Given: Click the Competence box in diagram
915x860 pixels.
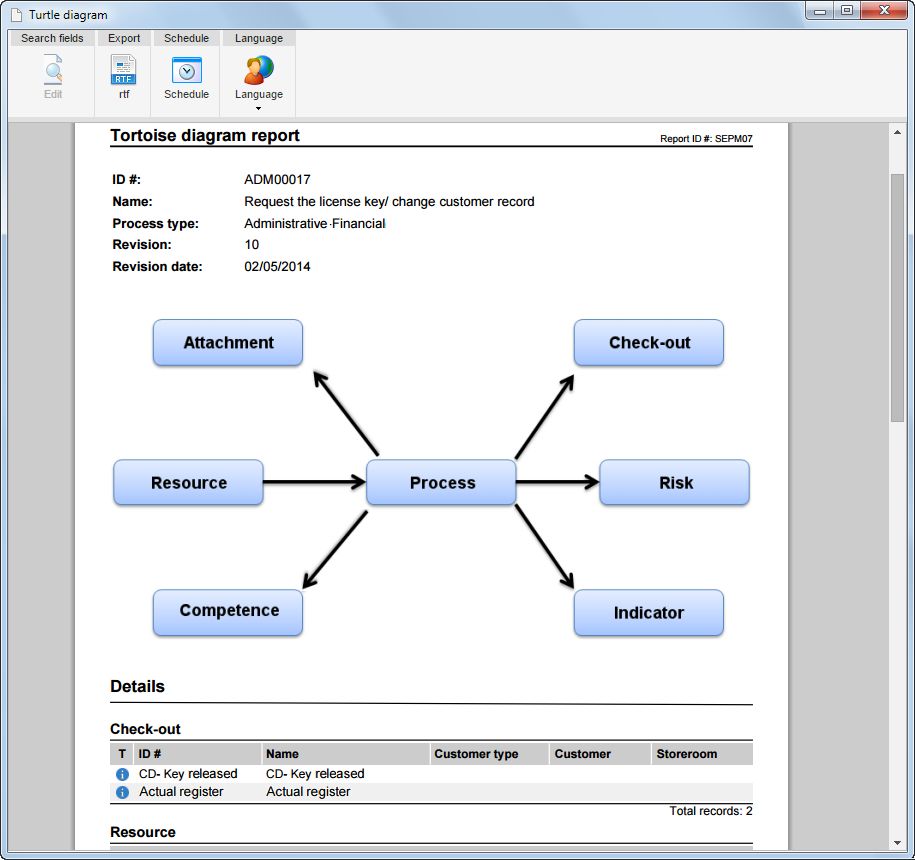Looking at the screenshot, I should point(228,612).
